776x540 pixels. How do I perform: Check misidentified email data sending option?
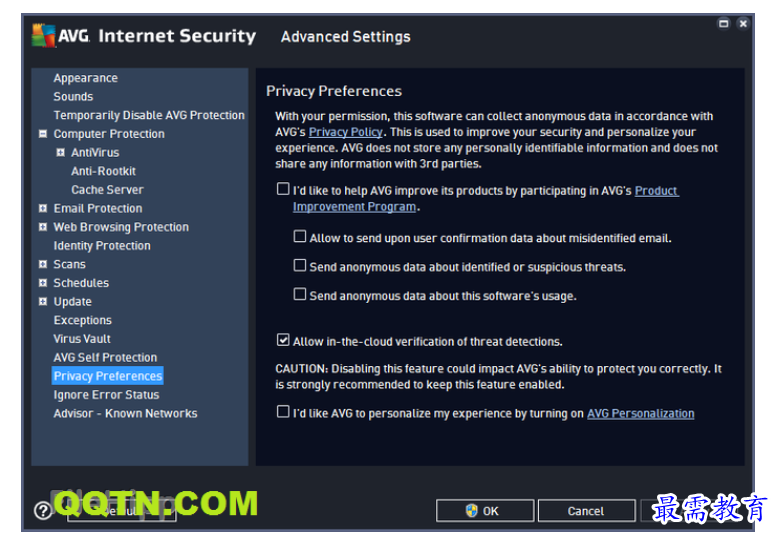[x=300, y=236]
